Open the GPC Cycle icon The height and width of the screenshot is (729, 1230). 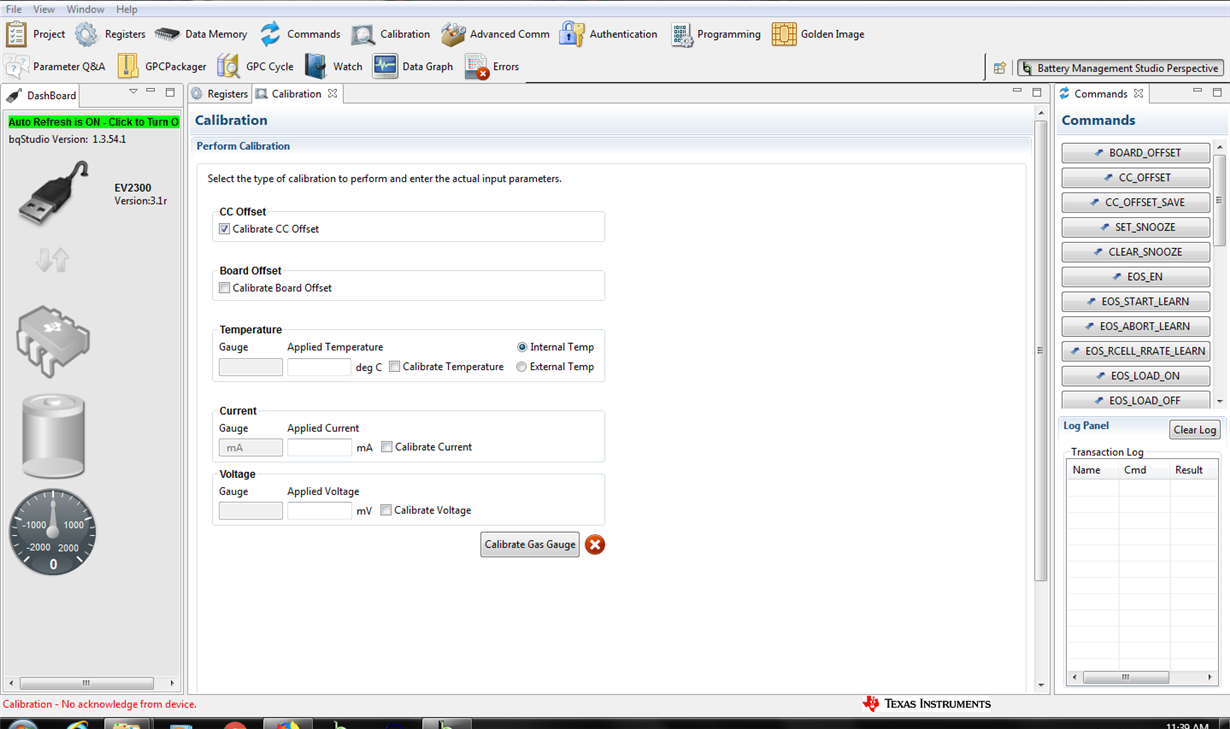228,67
